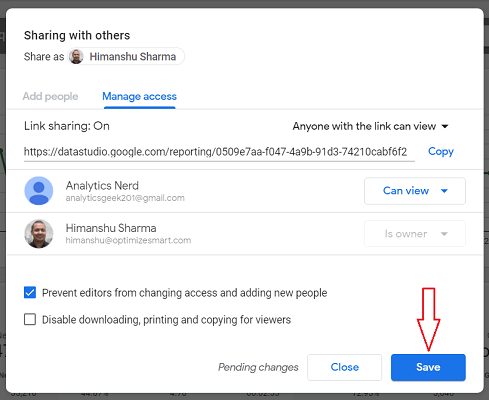Image resolution: width=489 pixels, height=400 pixels.
Task: Open Anyone with the link can view dropdown
Action: [x=370, y=126]
